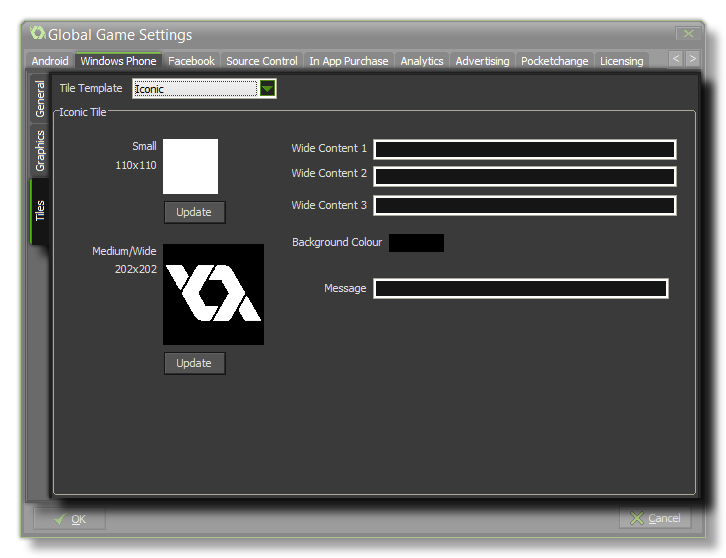Switch to the Android tab

50,61
